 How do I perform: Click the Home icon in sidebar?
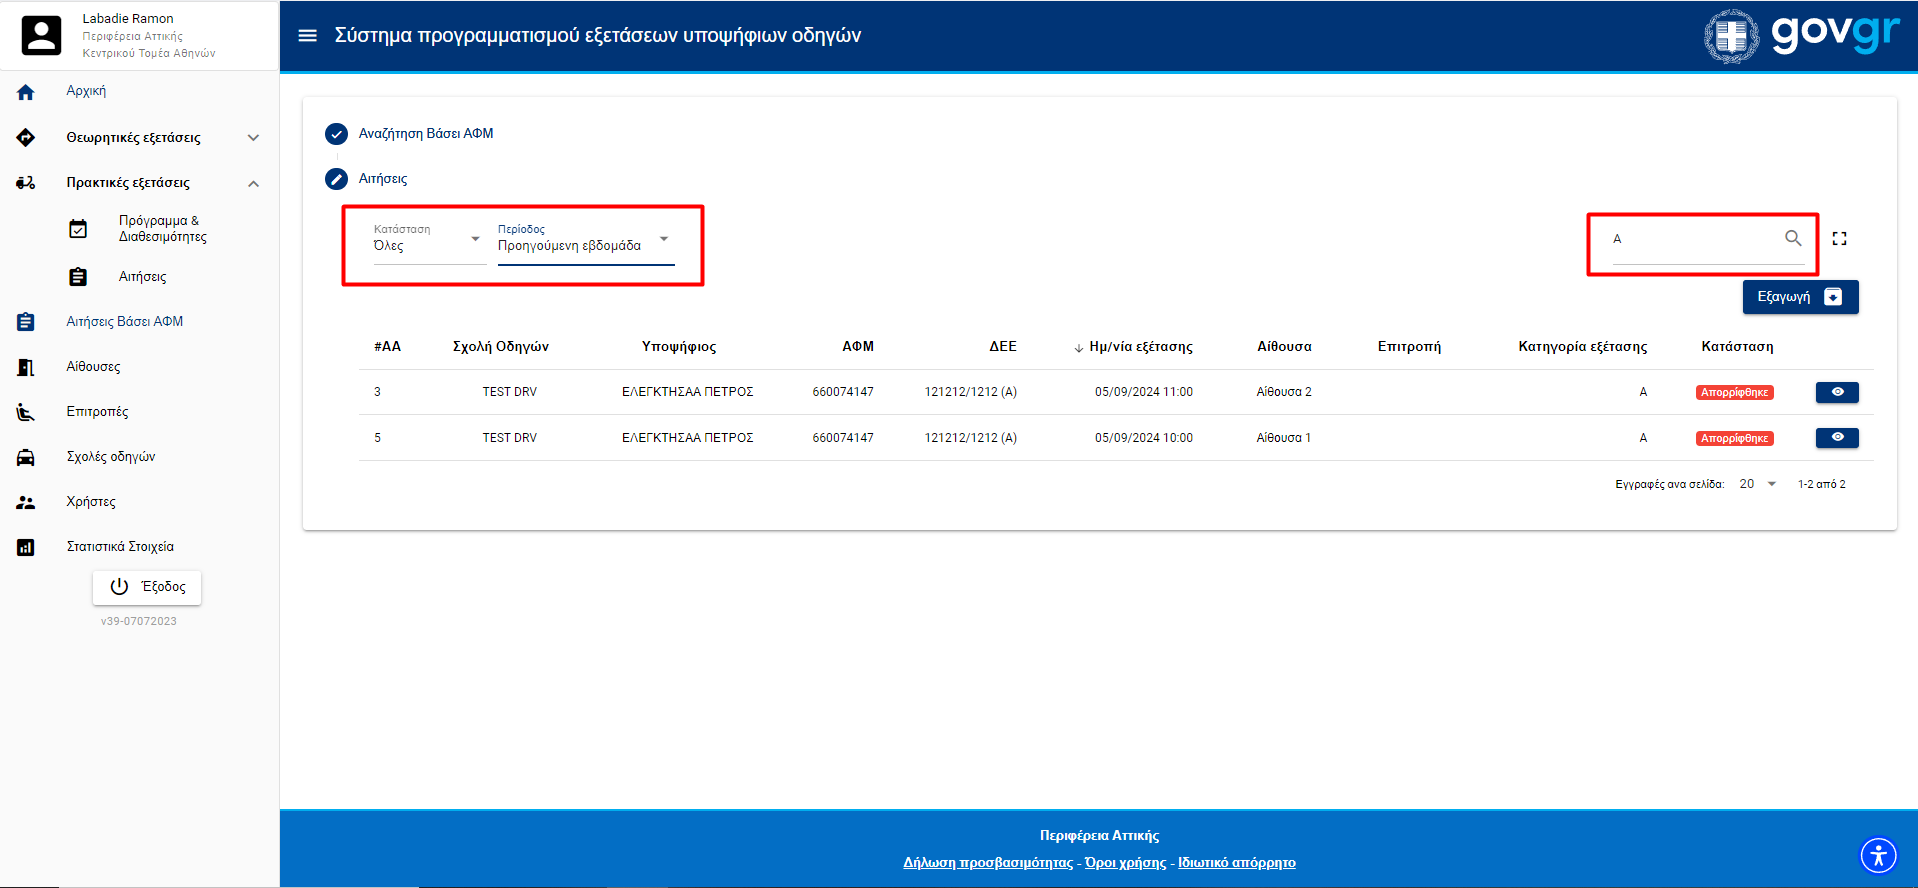pyautogui.click(x=26, y=92)
